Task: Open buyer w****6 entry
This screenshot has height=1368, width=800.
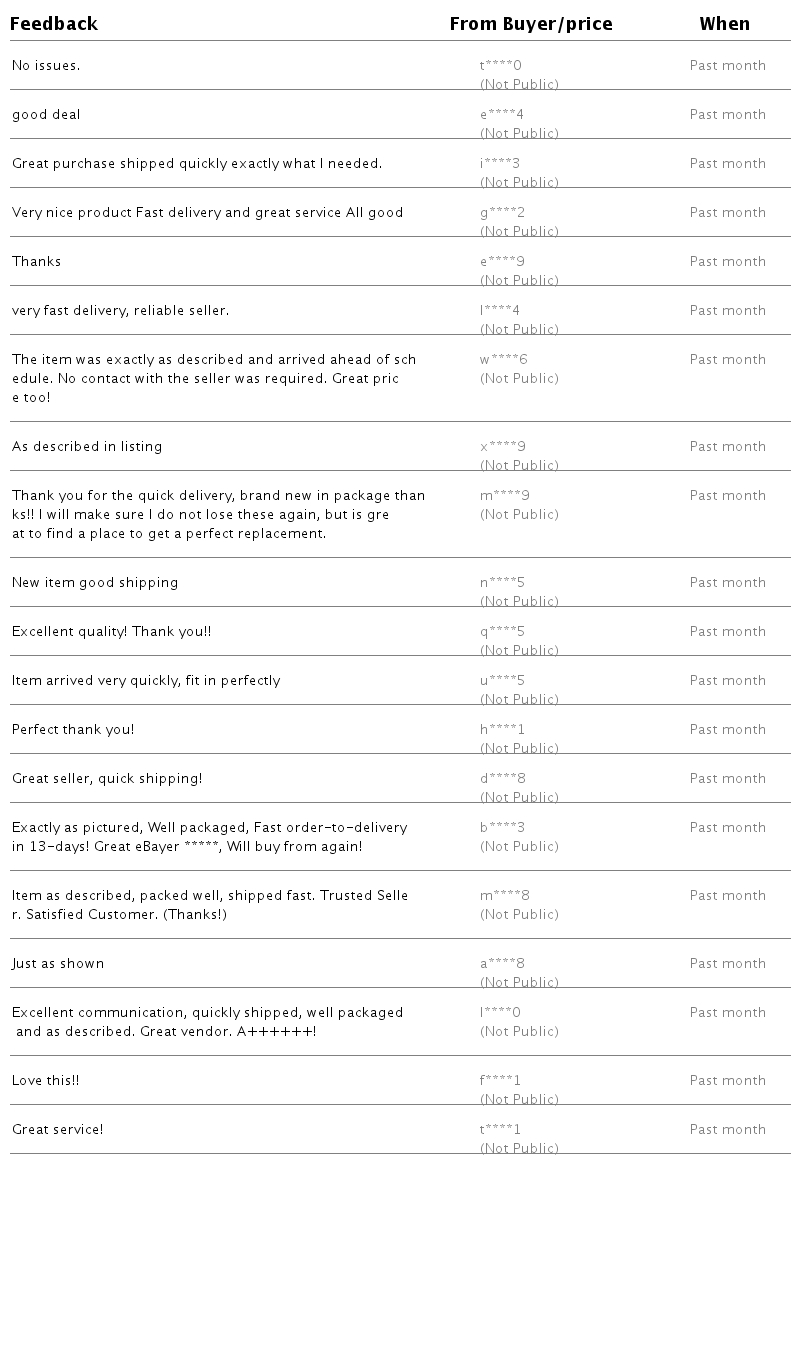Action: tap(504, 360)
